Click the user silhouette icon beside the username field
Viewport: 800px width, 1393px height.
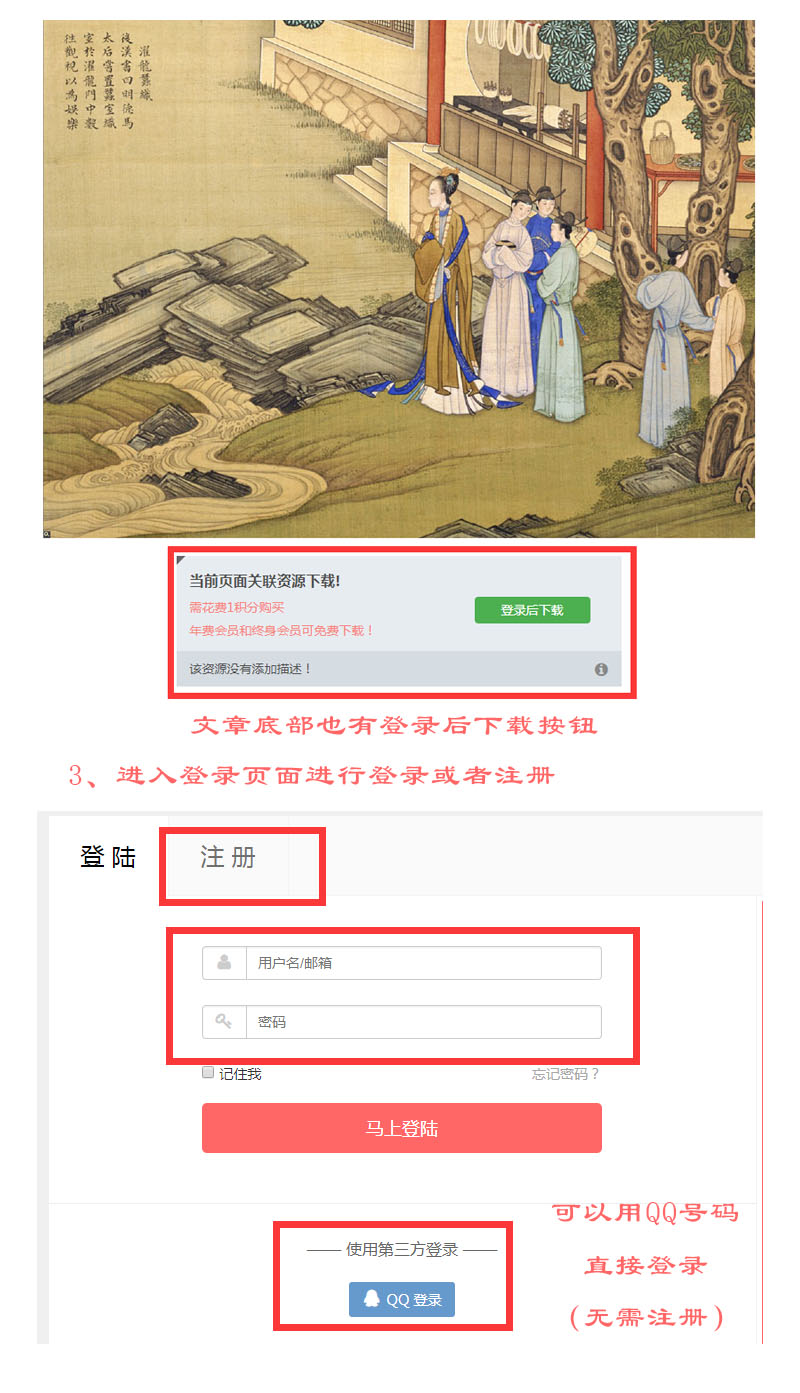pyautogui.click(x=224, y=962)
